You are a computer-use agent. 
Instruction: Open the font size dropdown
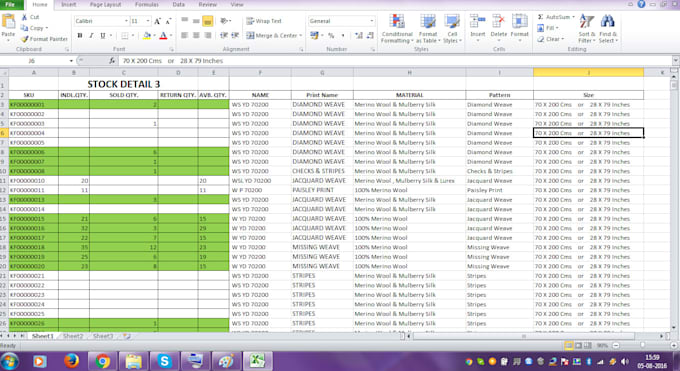click(x=148, y=21)
